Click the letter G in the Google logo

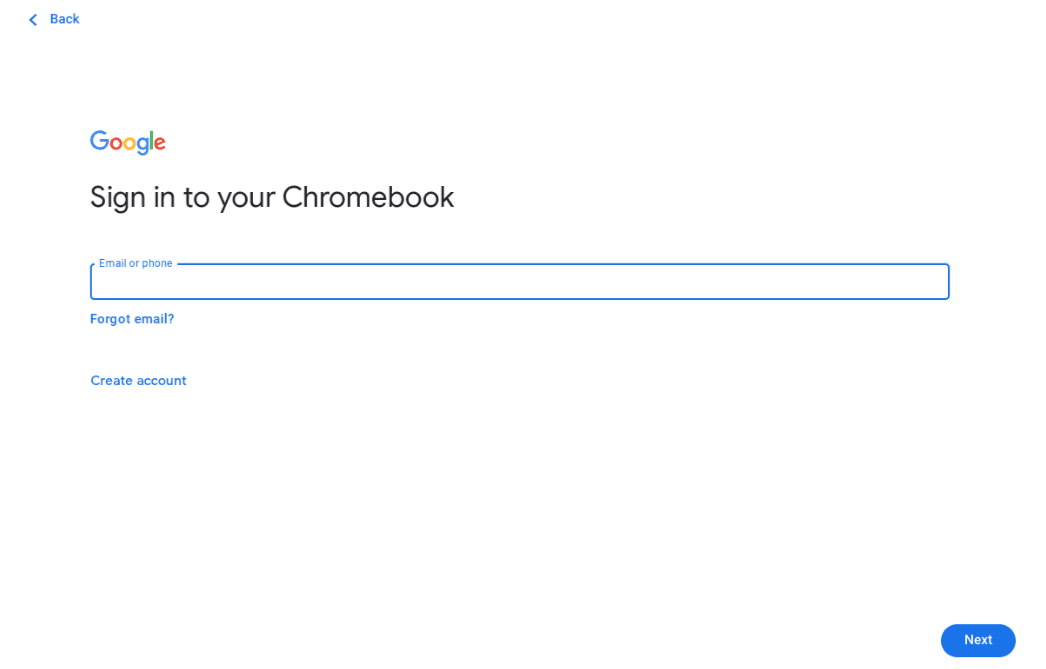click(x=99, y=140)
